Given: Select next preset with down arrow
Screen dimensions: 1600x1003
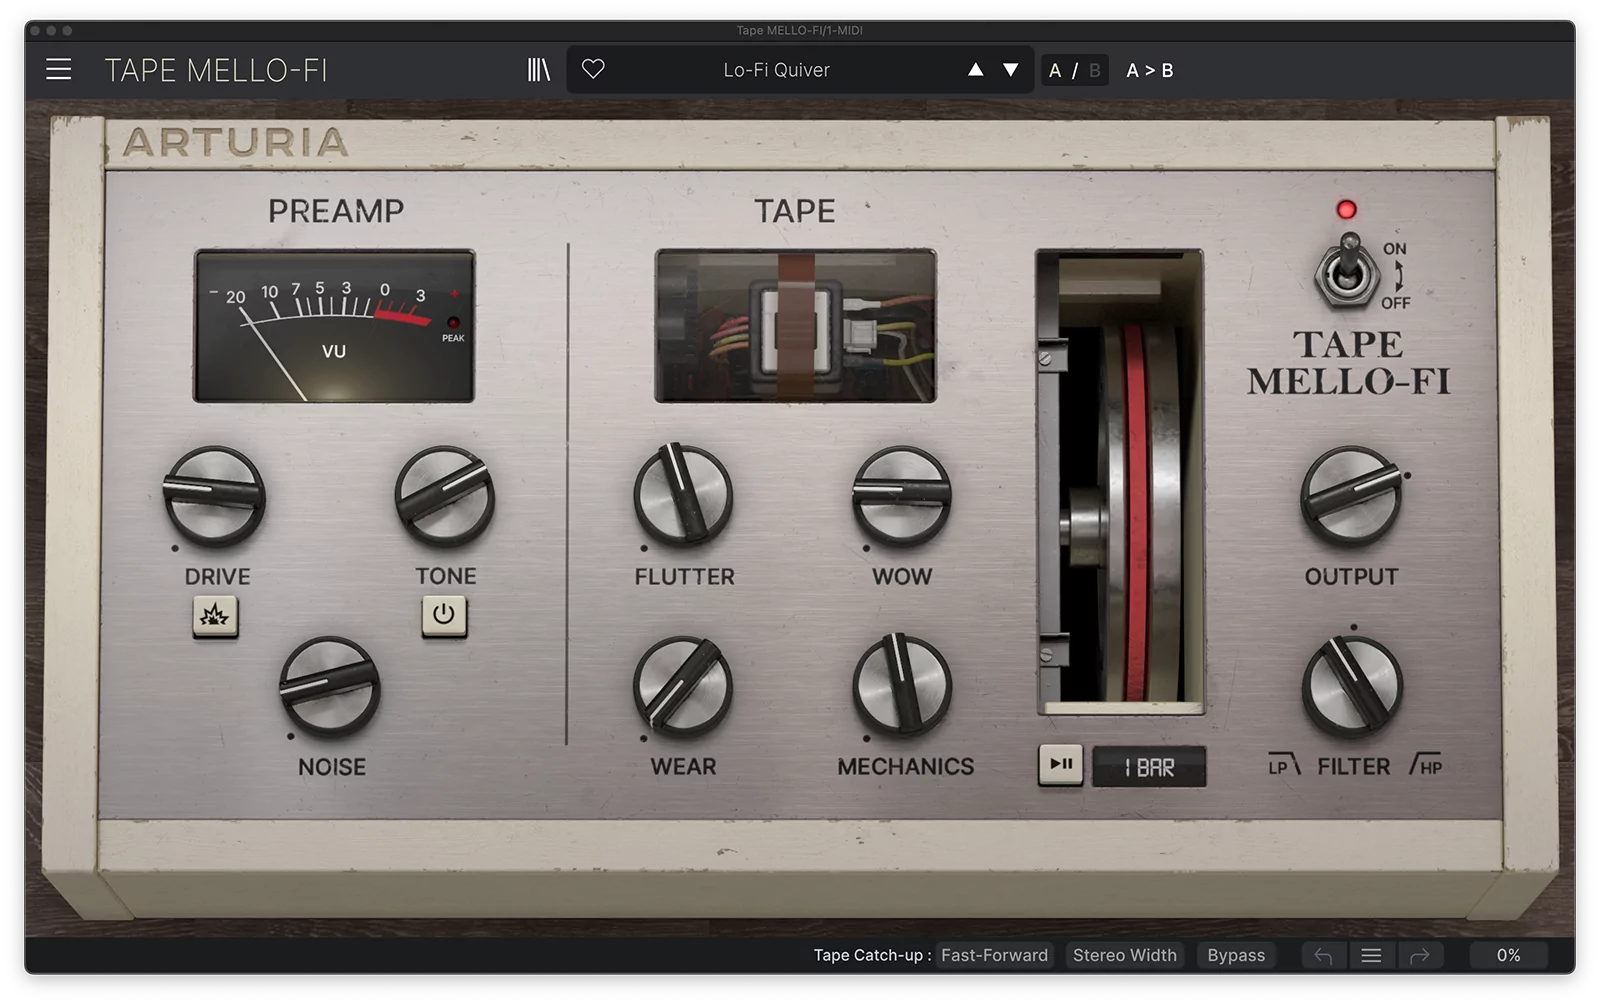Looking at the screenshot, I should coord(1011,70).
